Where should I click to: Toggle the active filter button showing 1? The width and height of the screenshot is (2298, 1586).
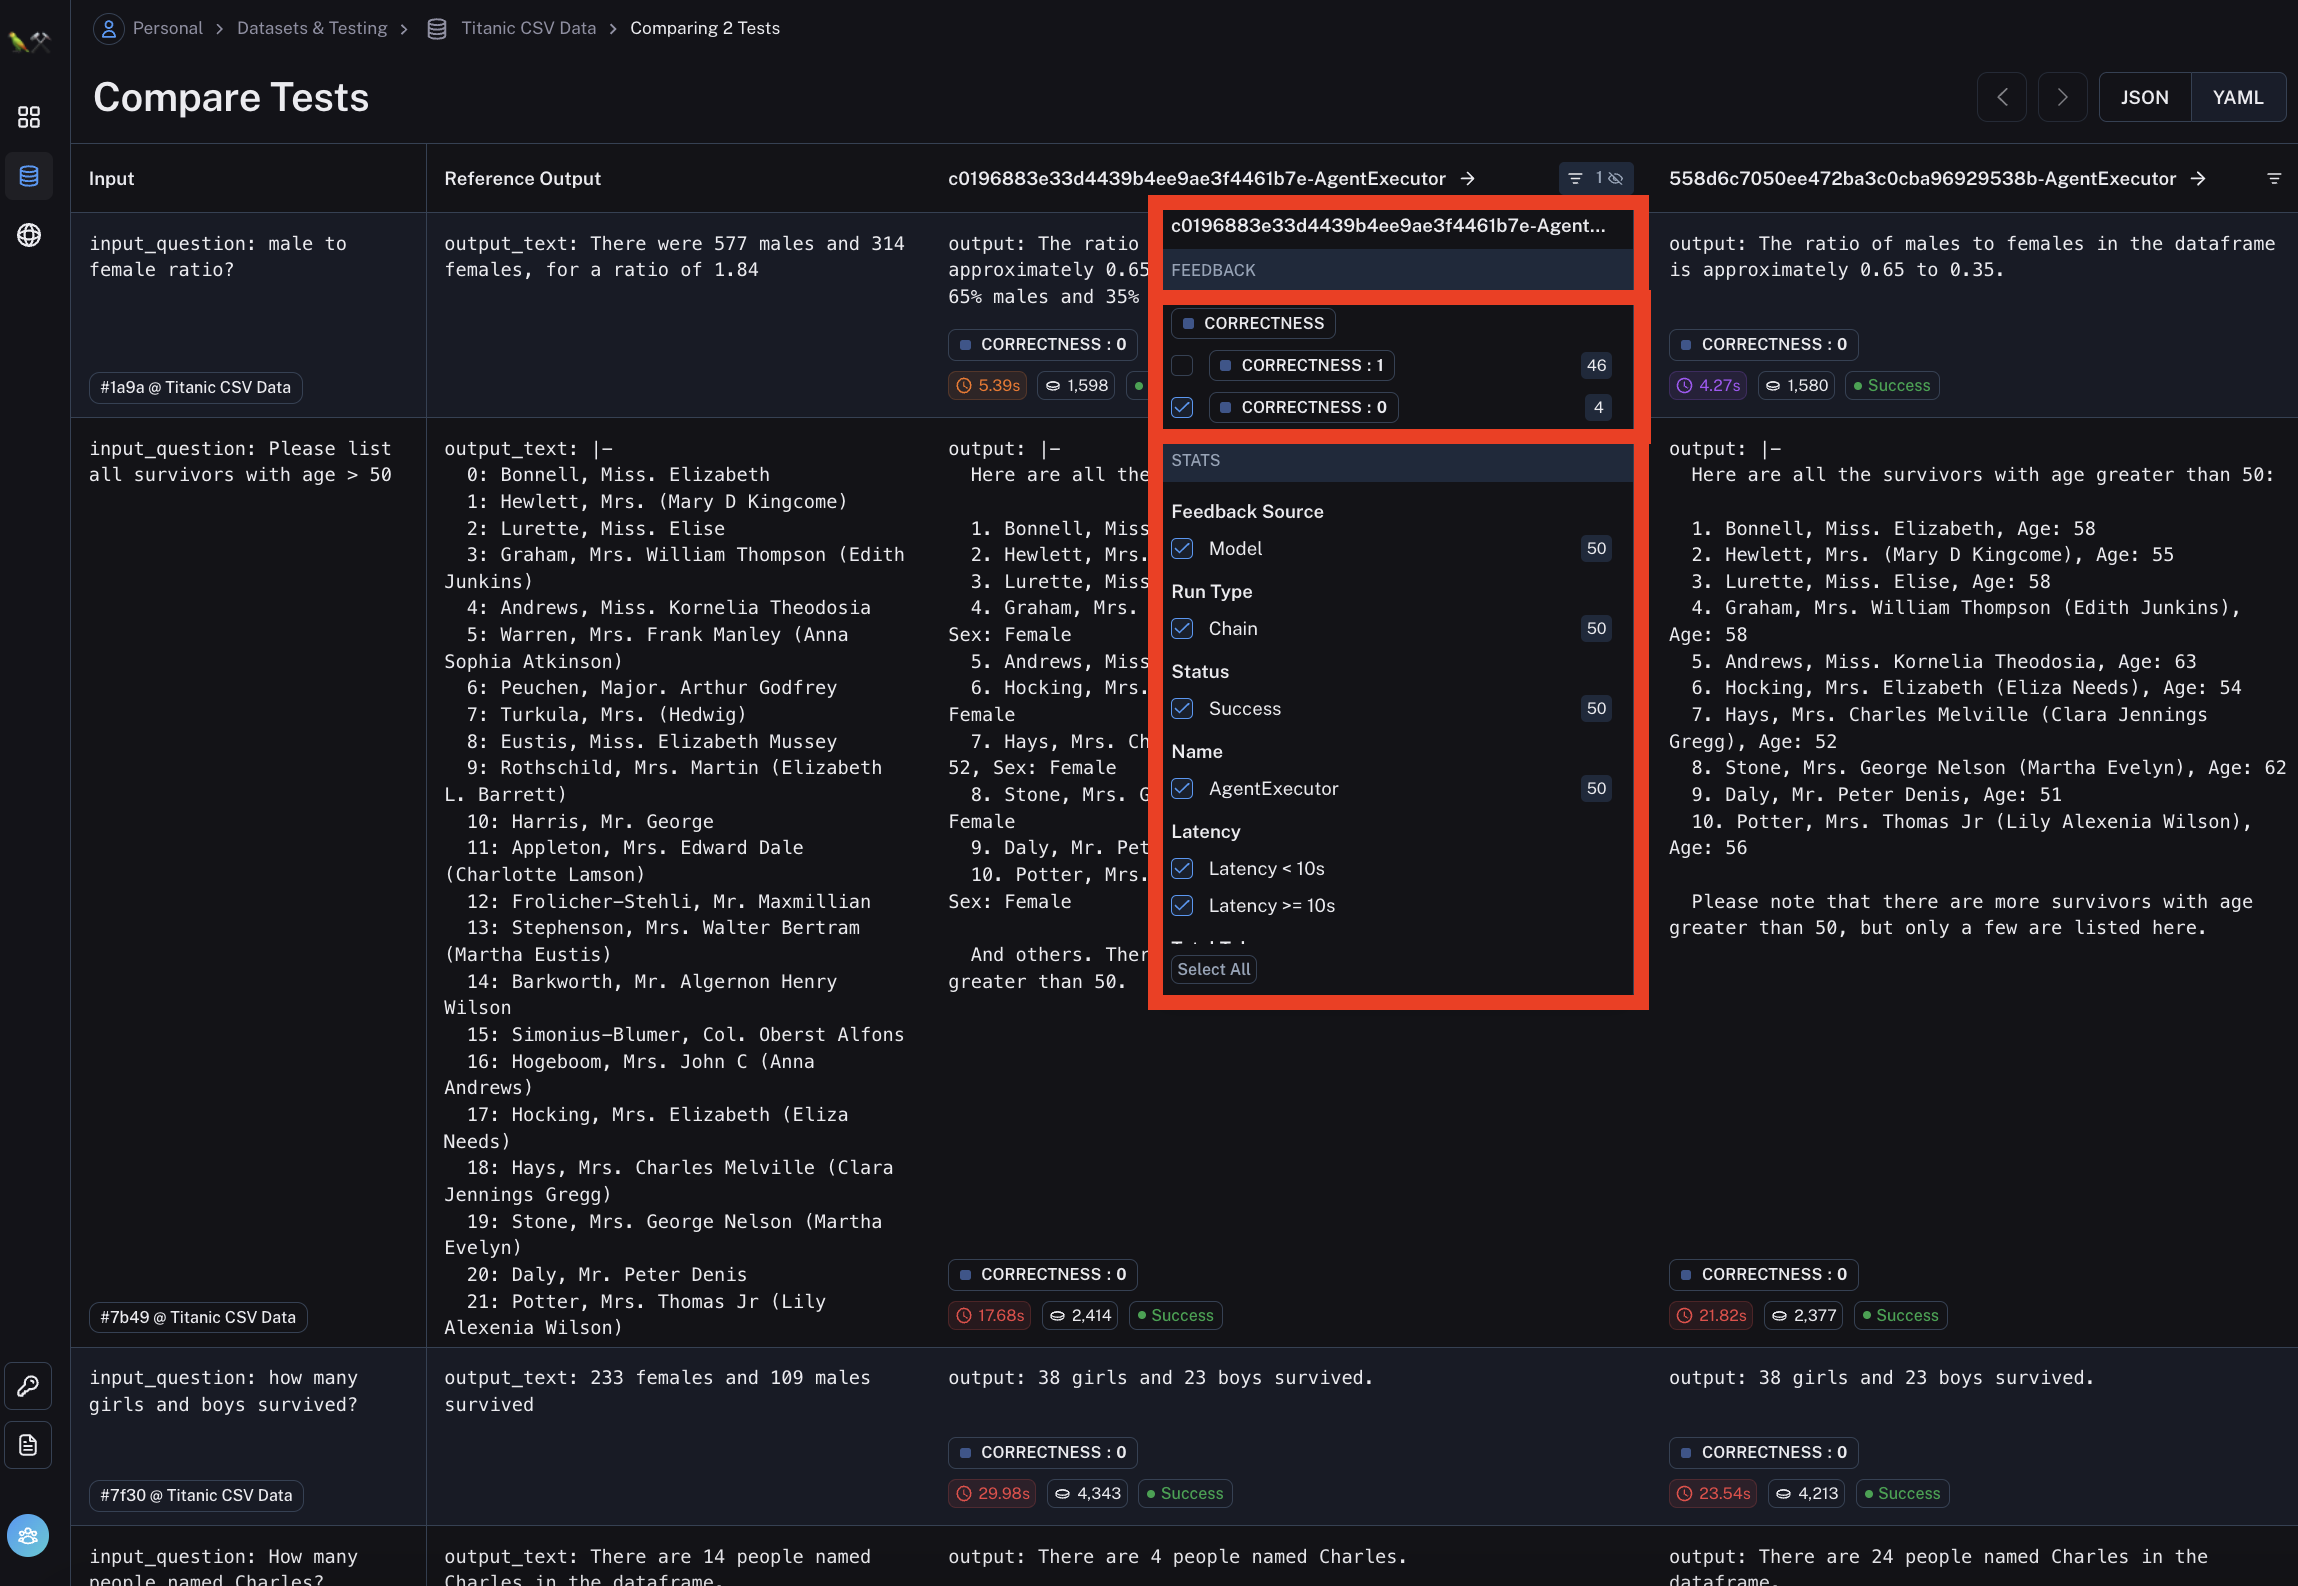point(1596,178)
